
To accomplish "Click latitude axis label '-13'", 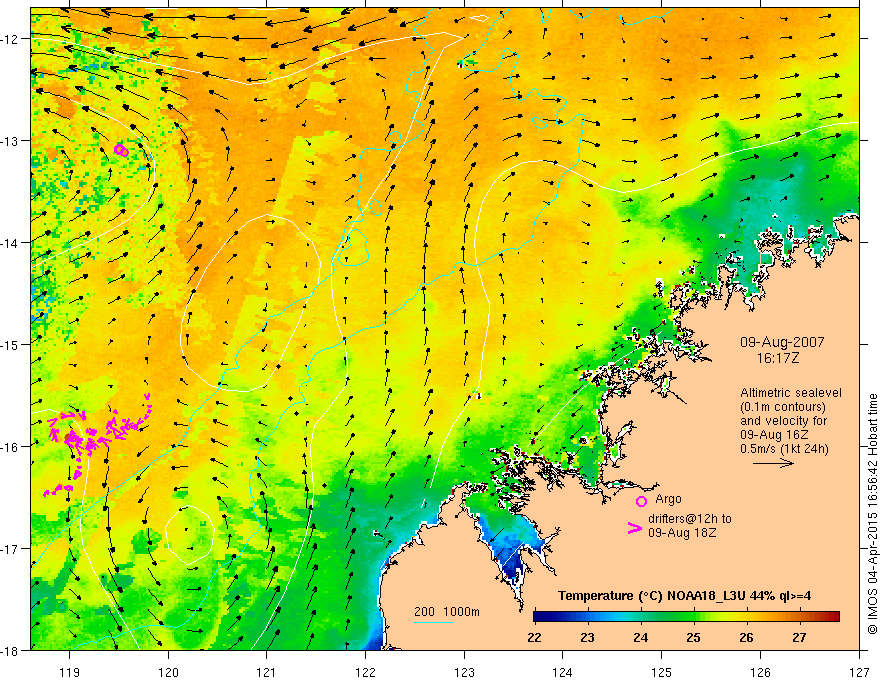I will pos(11,141).
